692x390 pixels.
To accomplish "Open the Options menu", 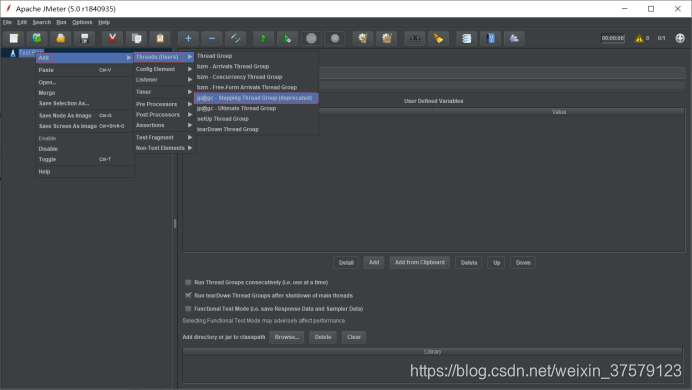I will (x=82, y=22).
